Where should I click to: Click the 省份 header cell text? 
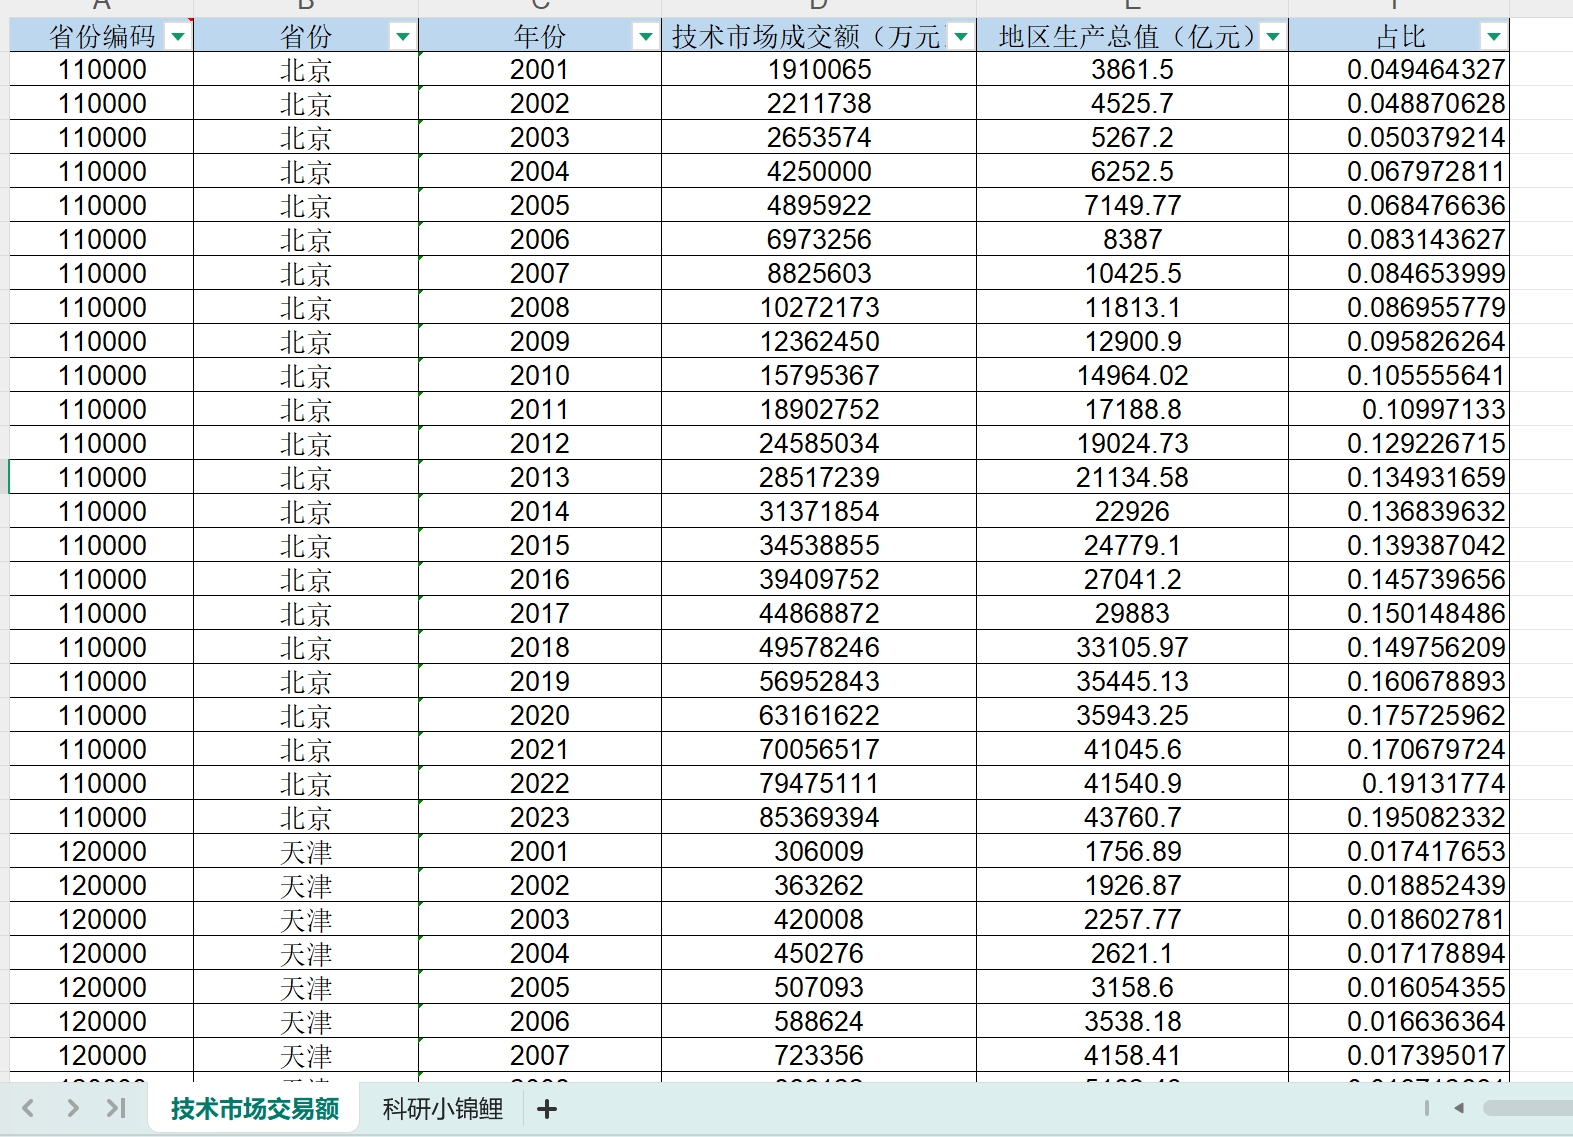(306, 37)
